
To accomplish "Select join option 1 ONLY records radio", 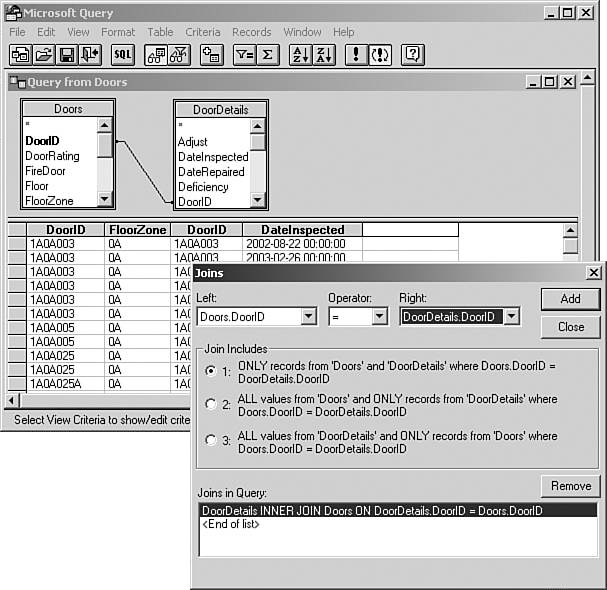I will click(211, 371).
